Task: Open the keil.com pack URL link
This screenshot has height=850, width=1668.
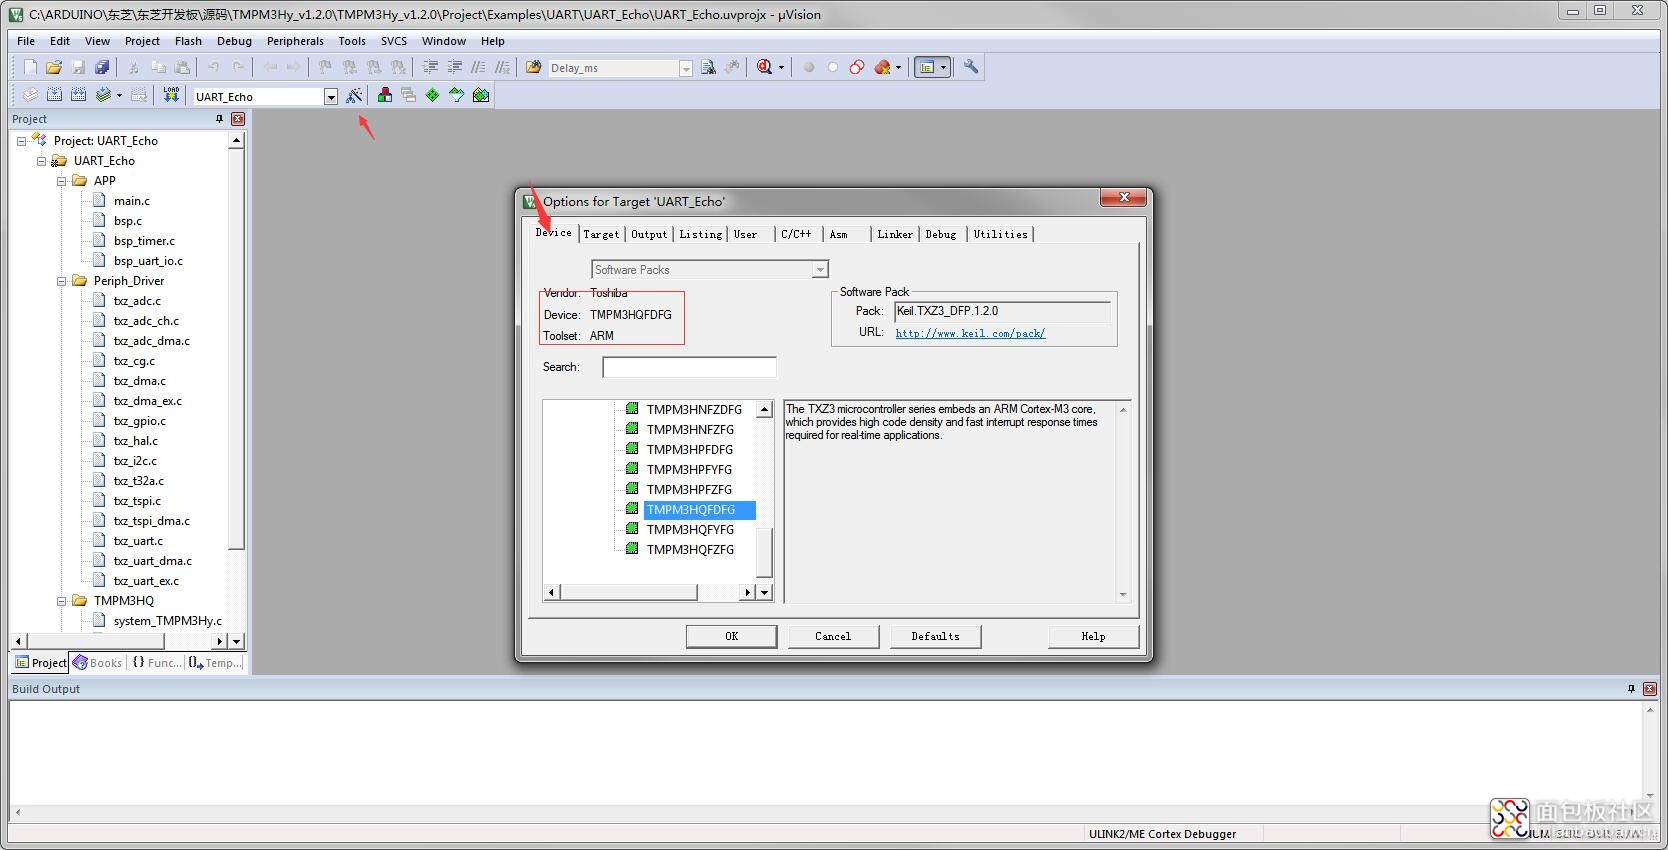Action: [x=970, y=333]
